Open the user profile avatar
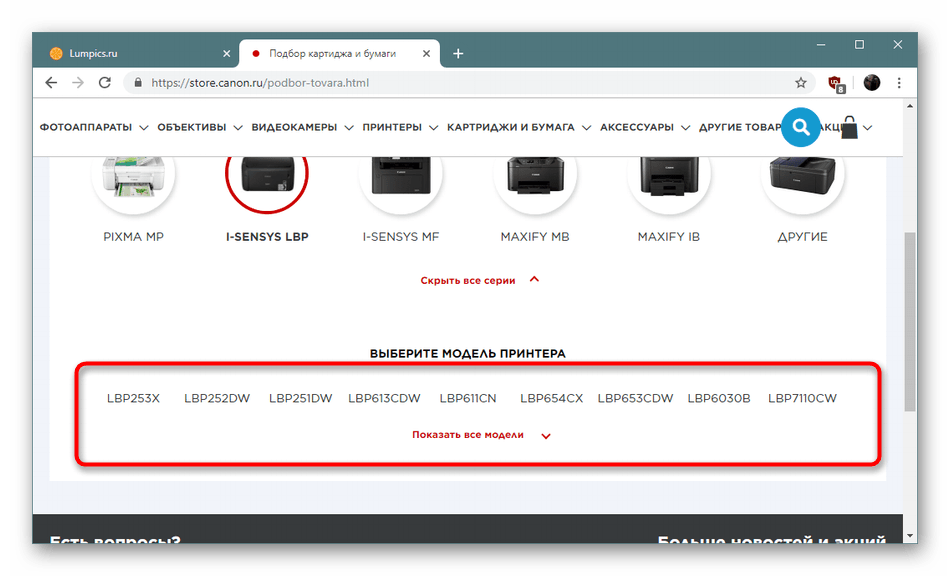950x576 pixels. point(871,83)
